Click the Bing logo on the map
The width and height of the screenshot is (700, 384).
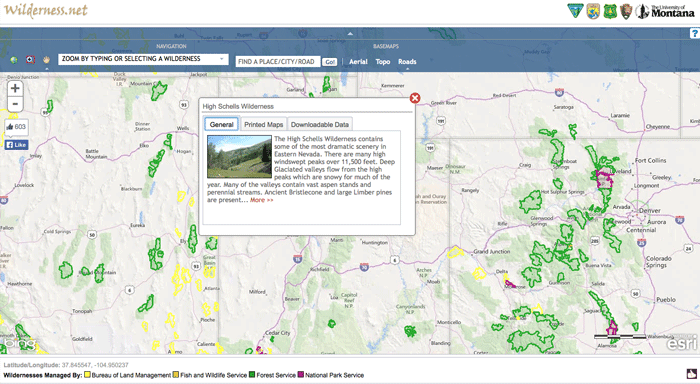(x=19, y=343)
